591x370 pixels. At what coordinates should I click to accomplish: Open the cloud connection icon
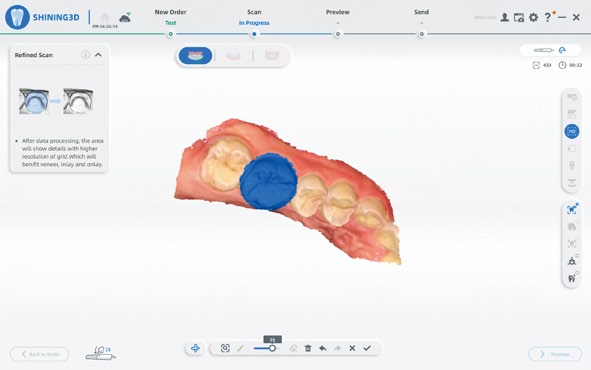[125, 17]
